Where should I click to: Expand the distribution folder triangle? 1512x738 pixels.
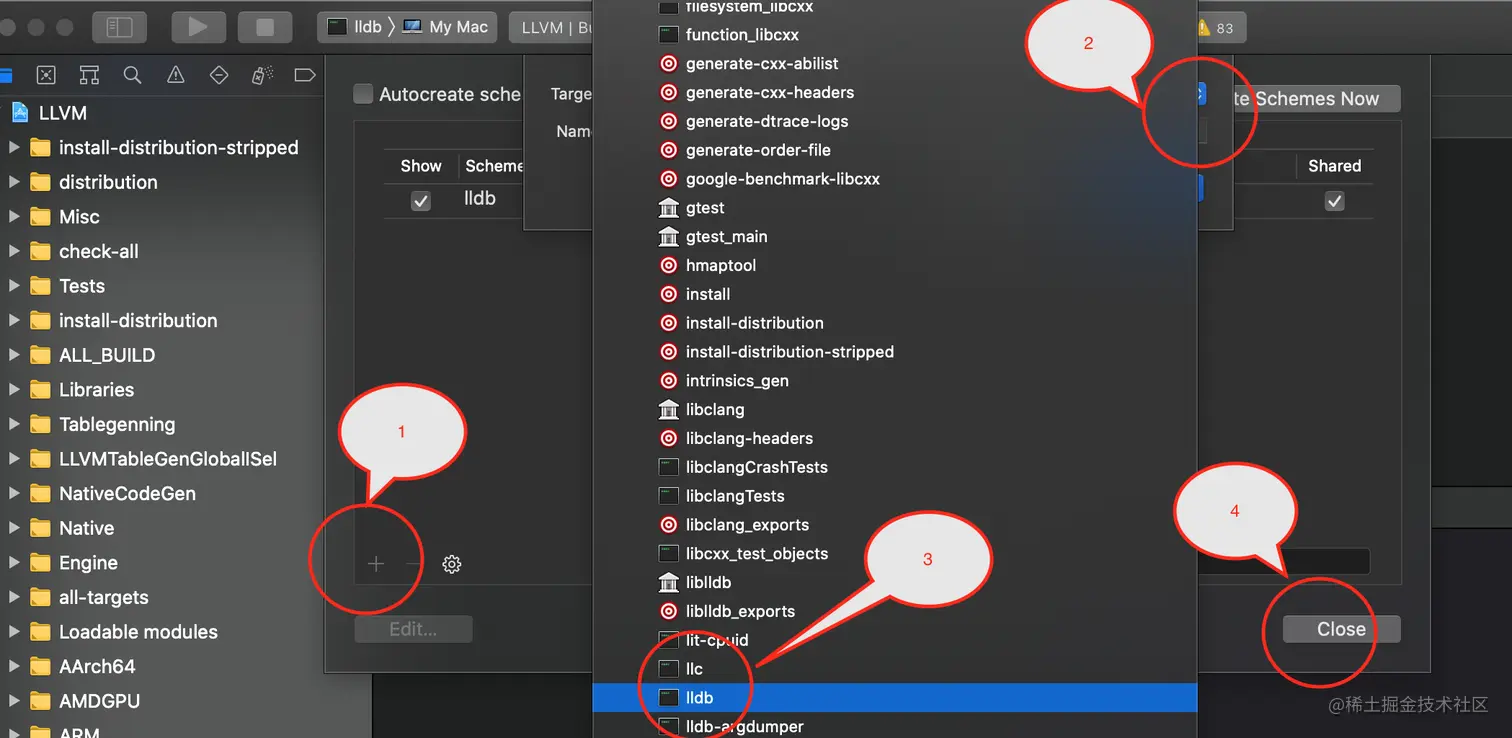point(14,182)
